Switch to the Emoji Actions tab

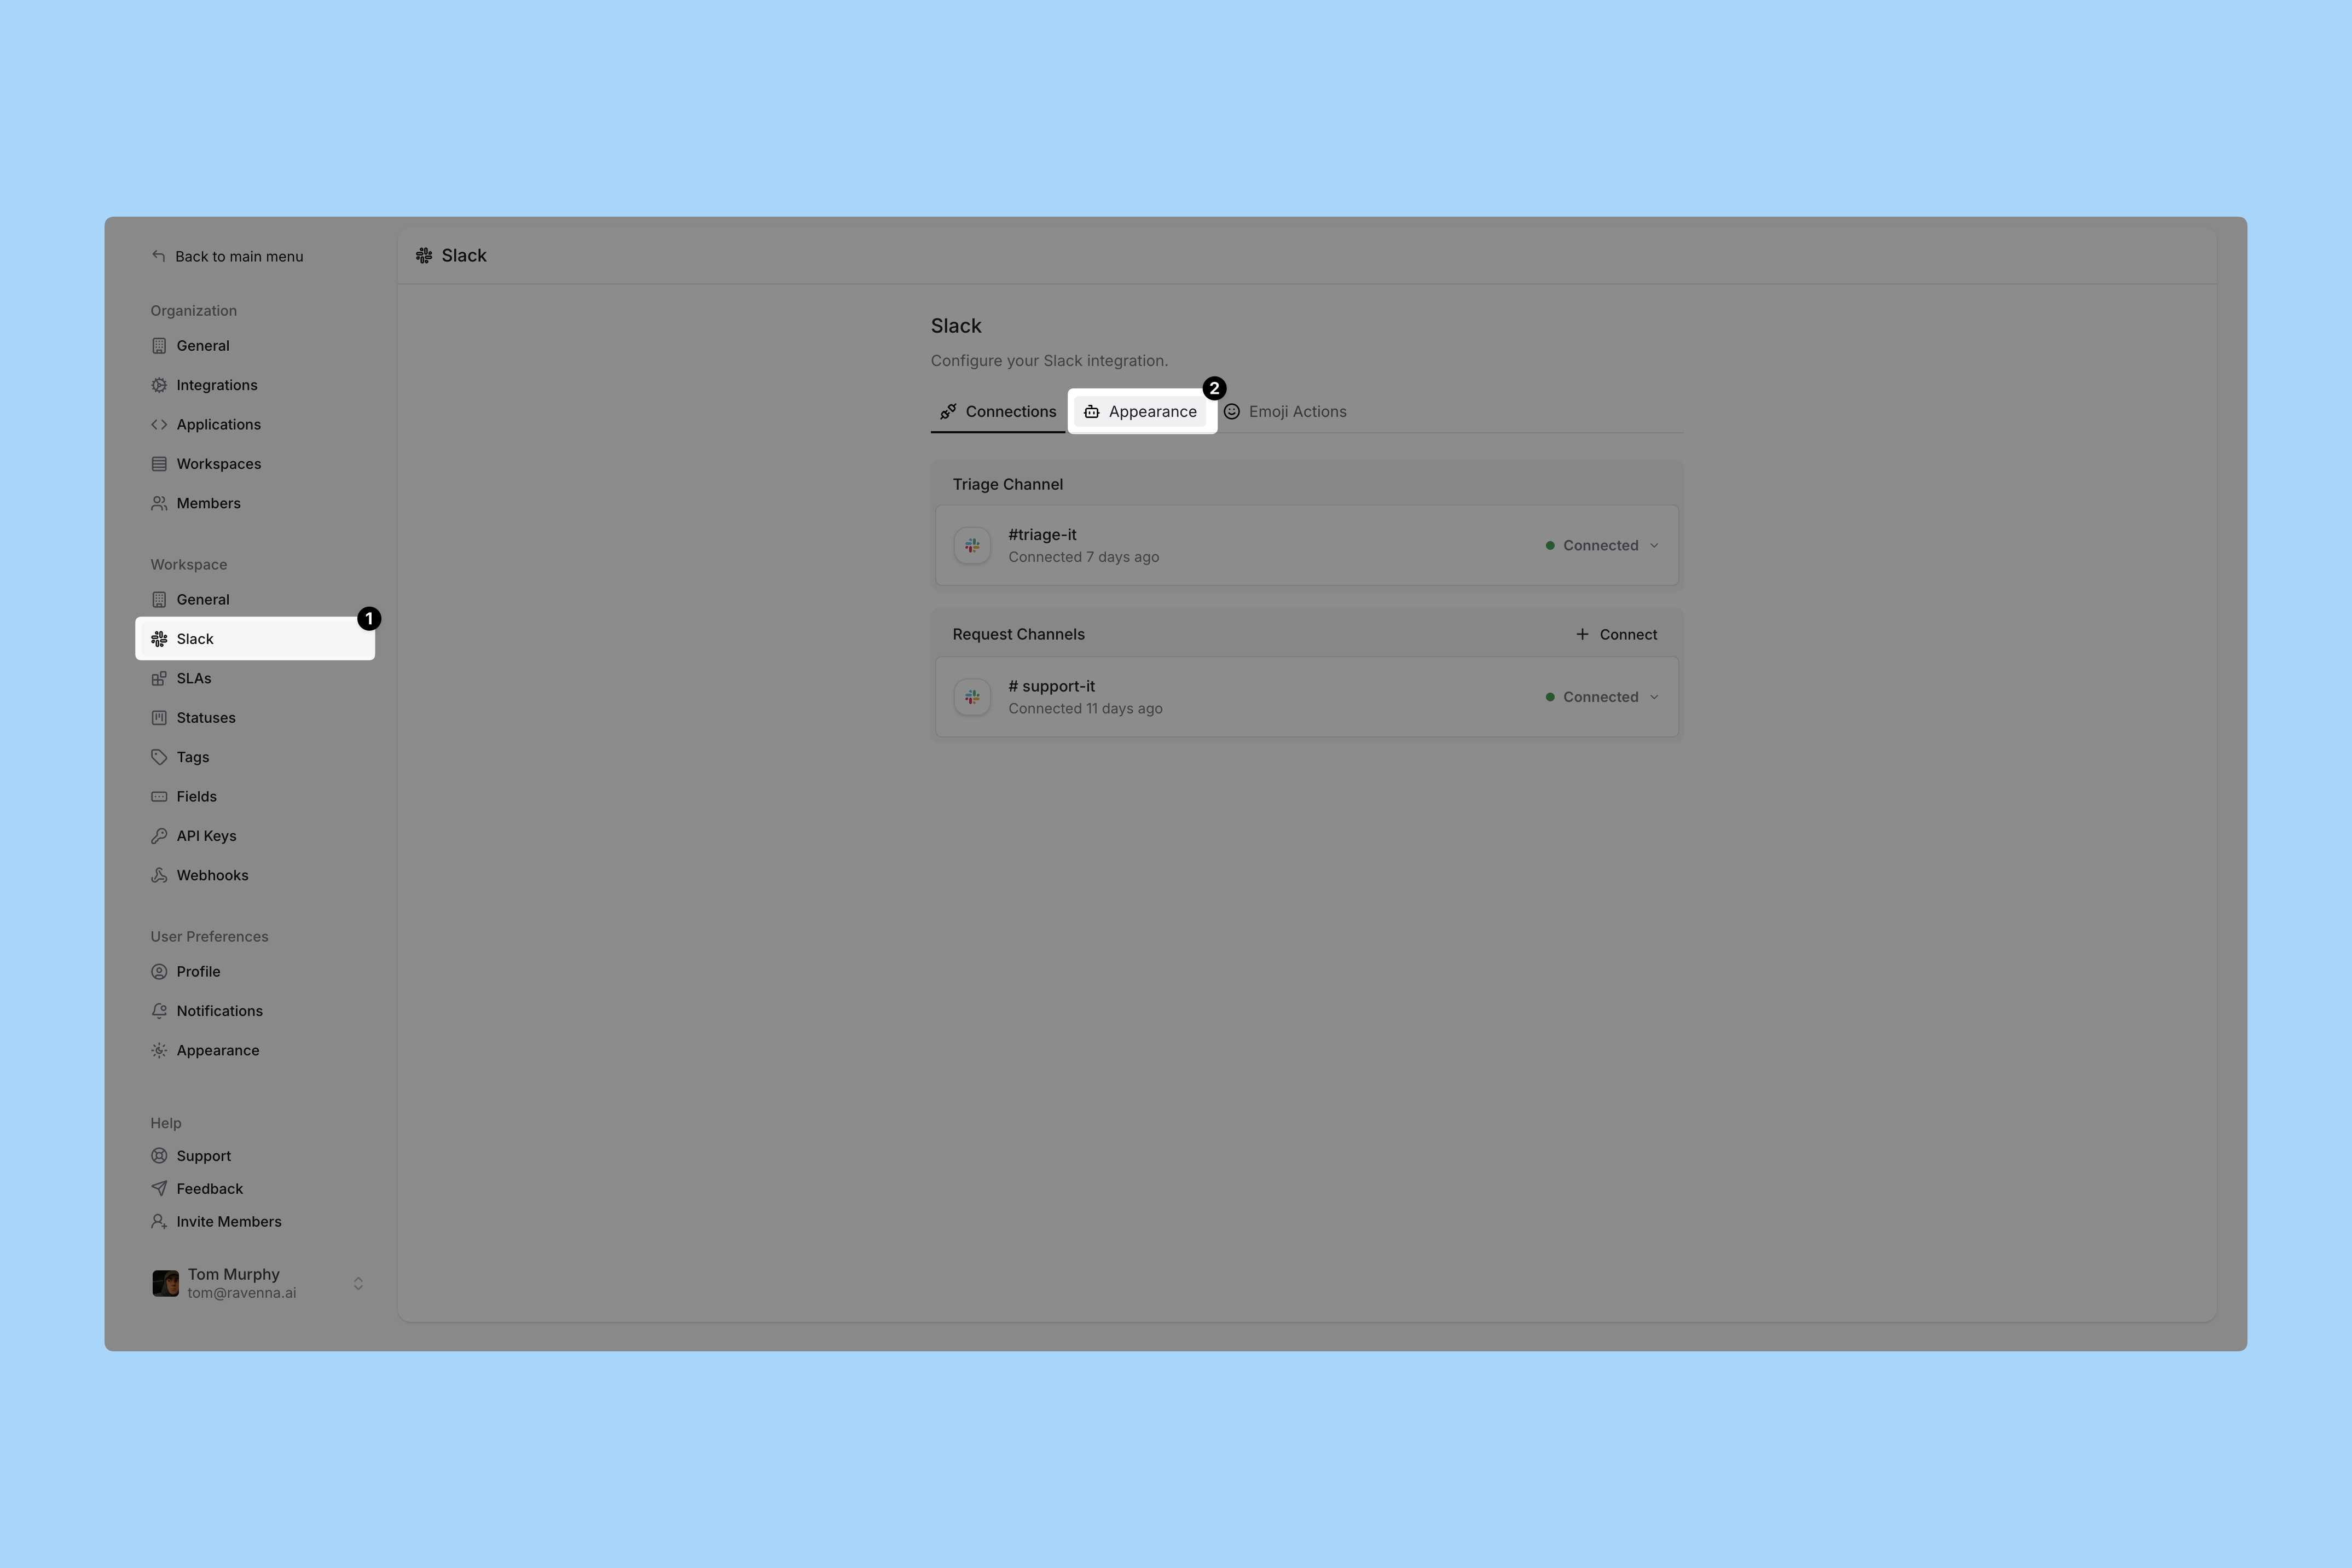1286,412
